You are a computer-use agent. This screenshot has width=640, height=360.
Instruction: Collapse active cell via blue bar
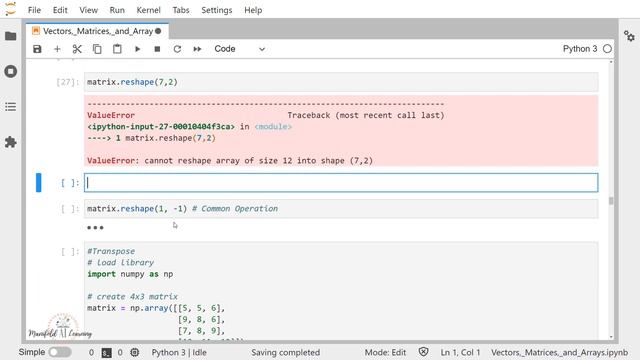coord(38,182)
